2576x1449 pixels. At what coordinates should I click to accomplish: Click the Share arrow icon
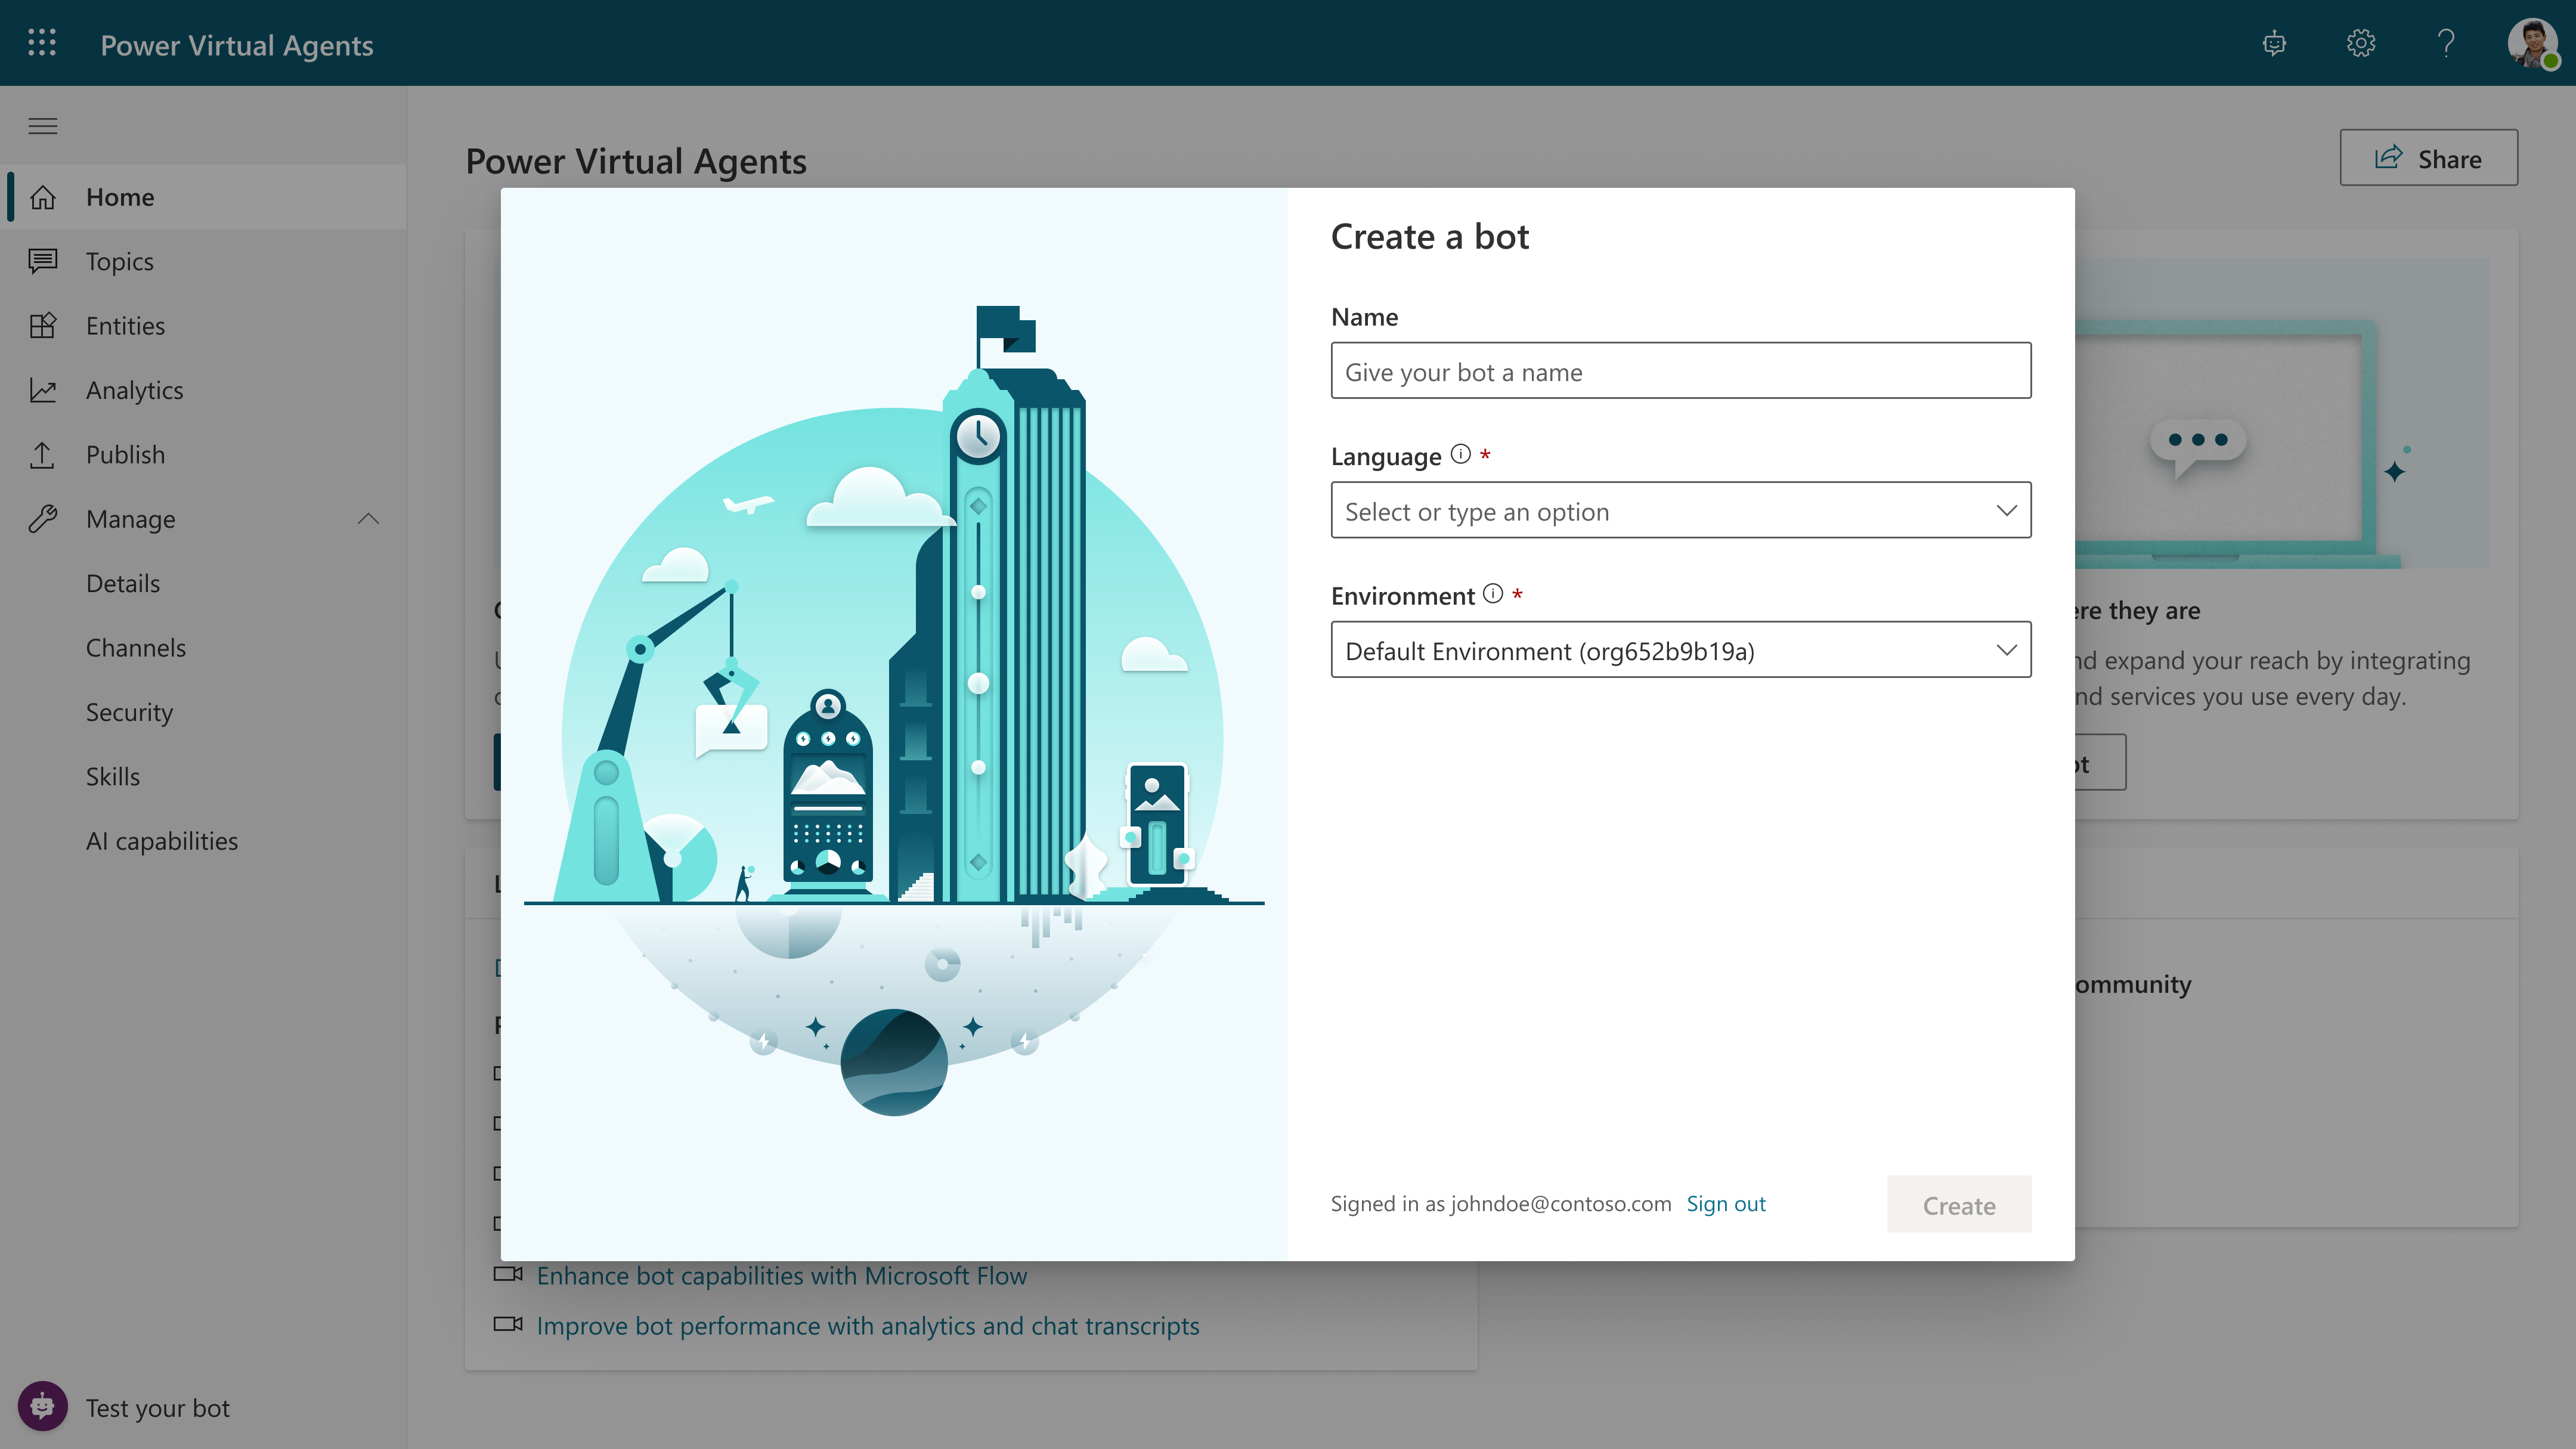pyautogui.click(x=2388, y=157)
